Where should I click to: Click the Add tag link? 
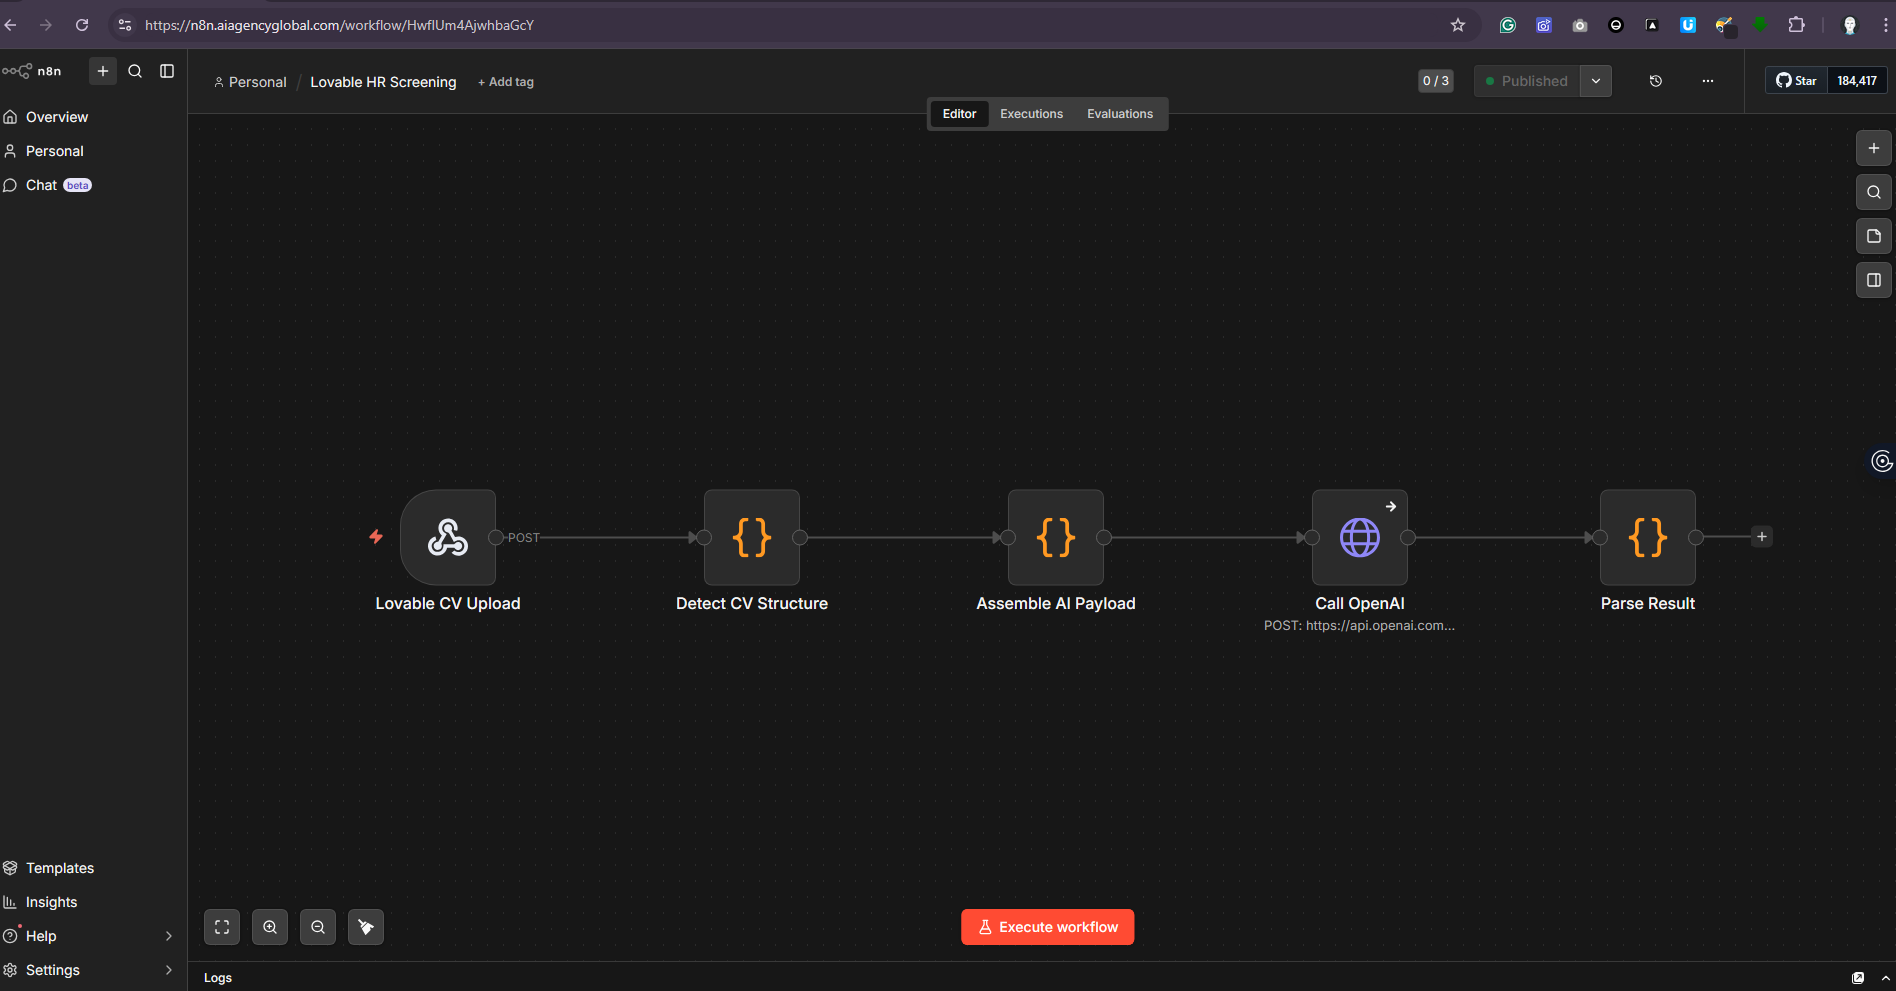[x=506, y=82]
